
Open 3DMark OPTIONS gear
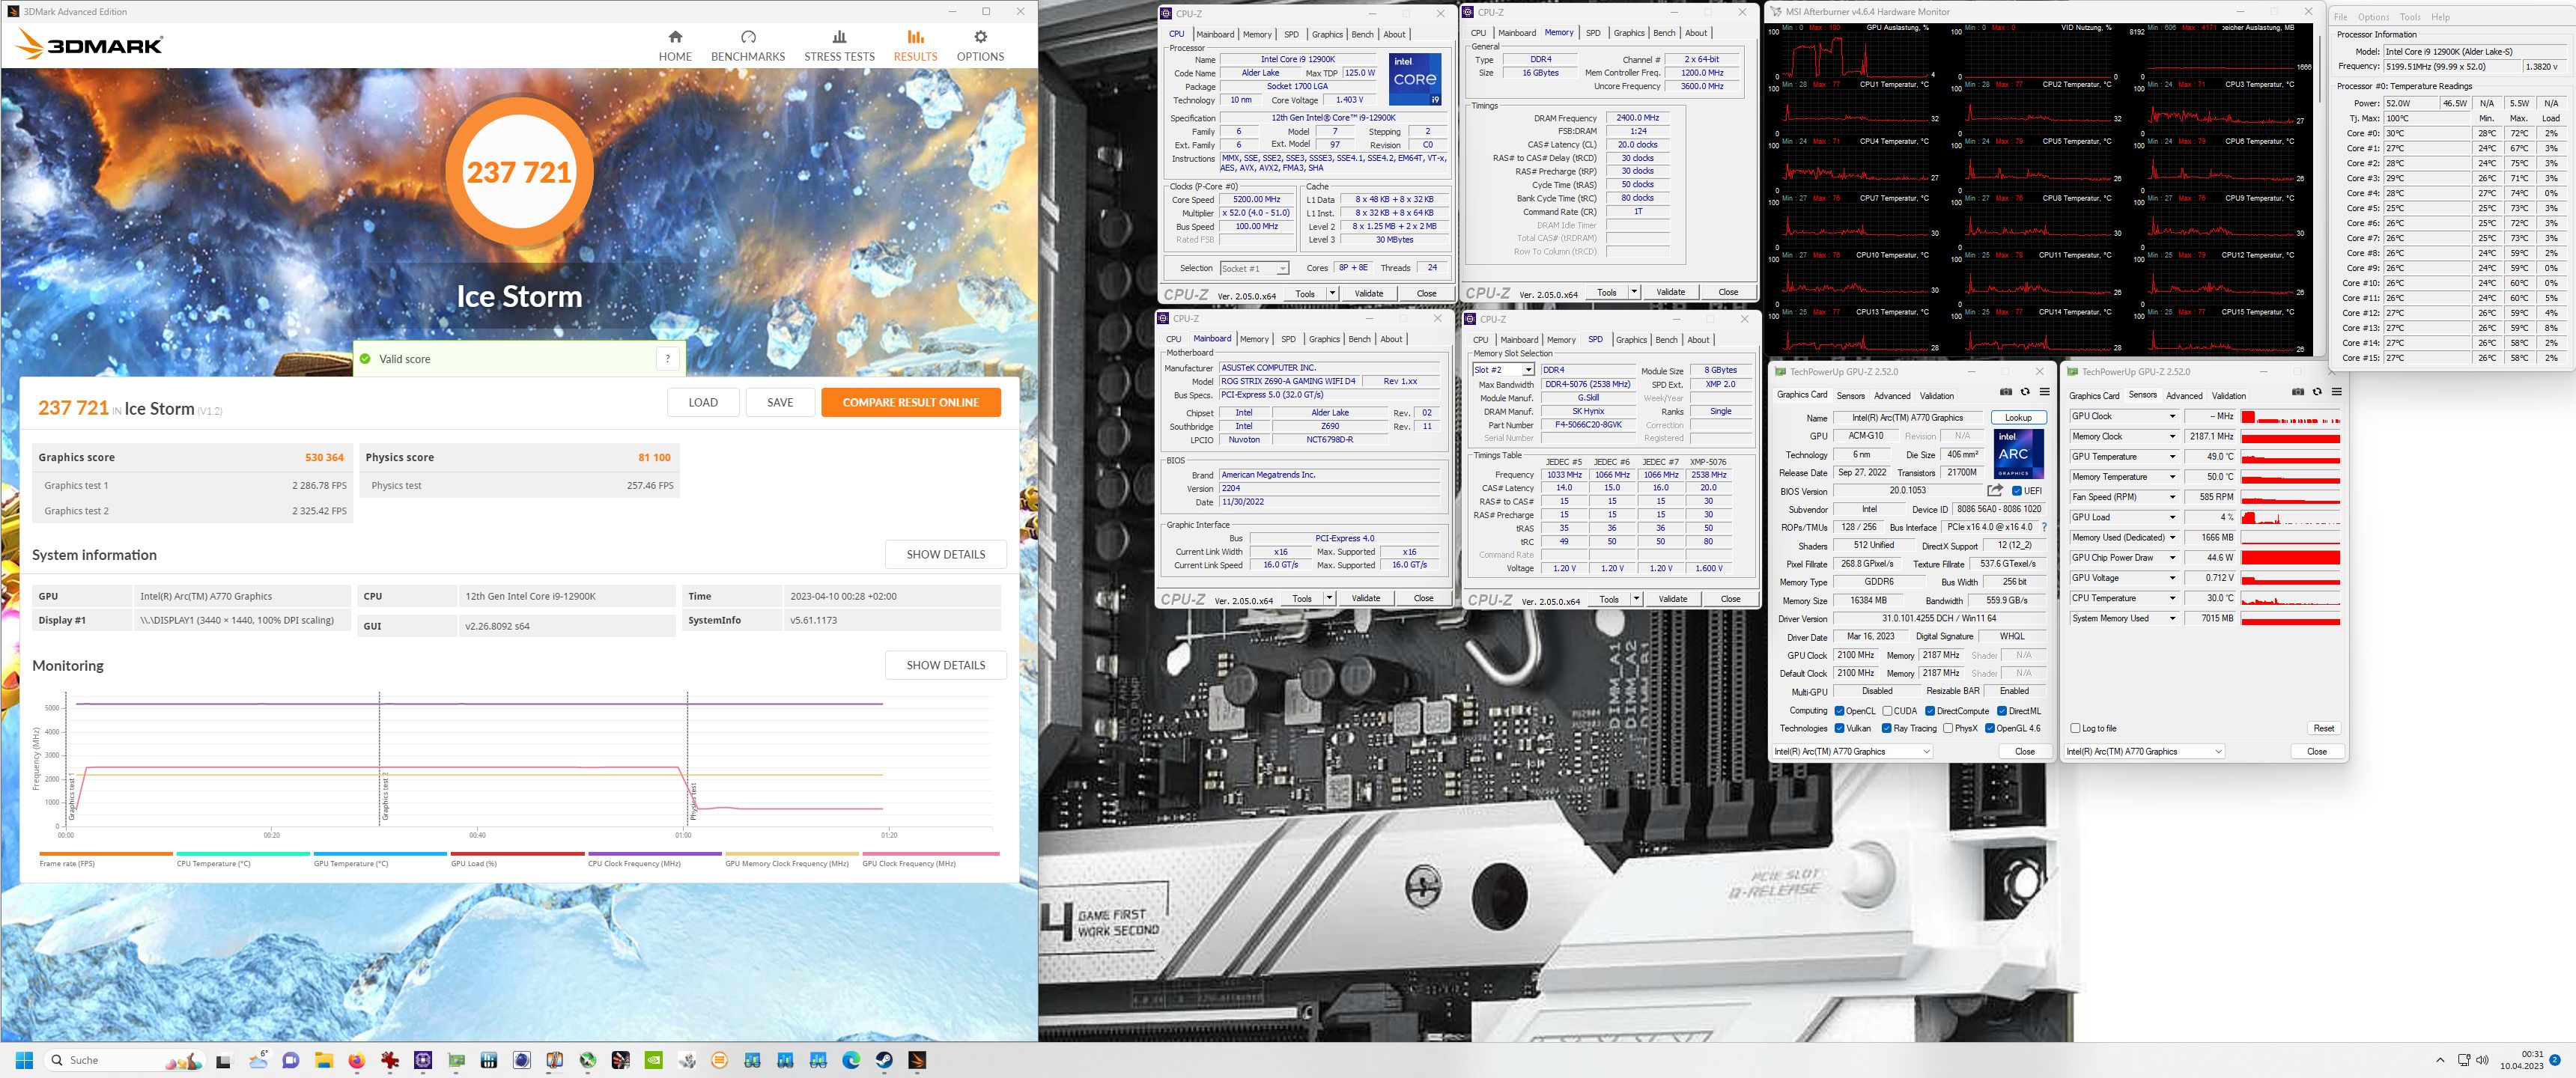click(980, 46)
